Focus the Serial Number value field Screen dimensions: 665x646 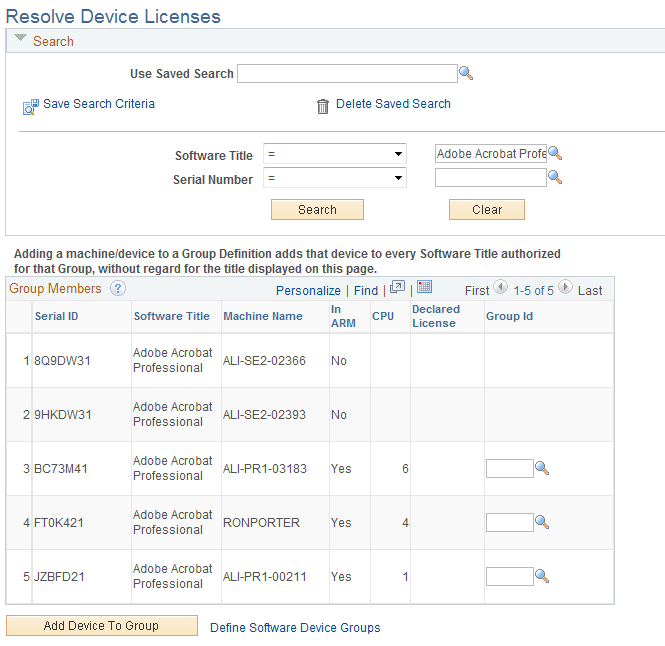click(x=491, y=178)
